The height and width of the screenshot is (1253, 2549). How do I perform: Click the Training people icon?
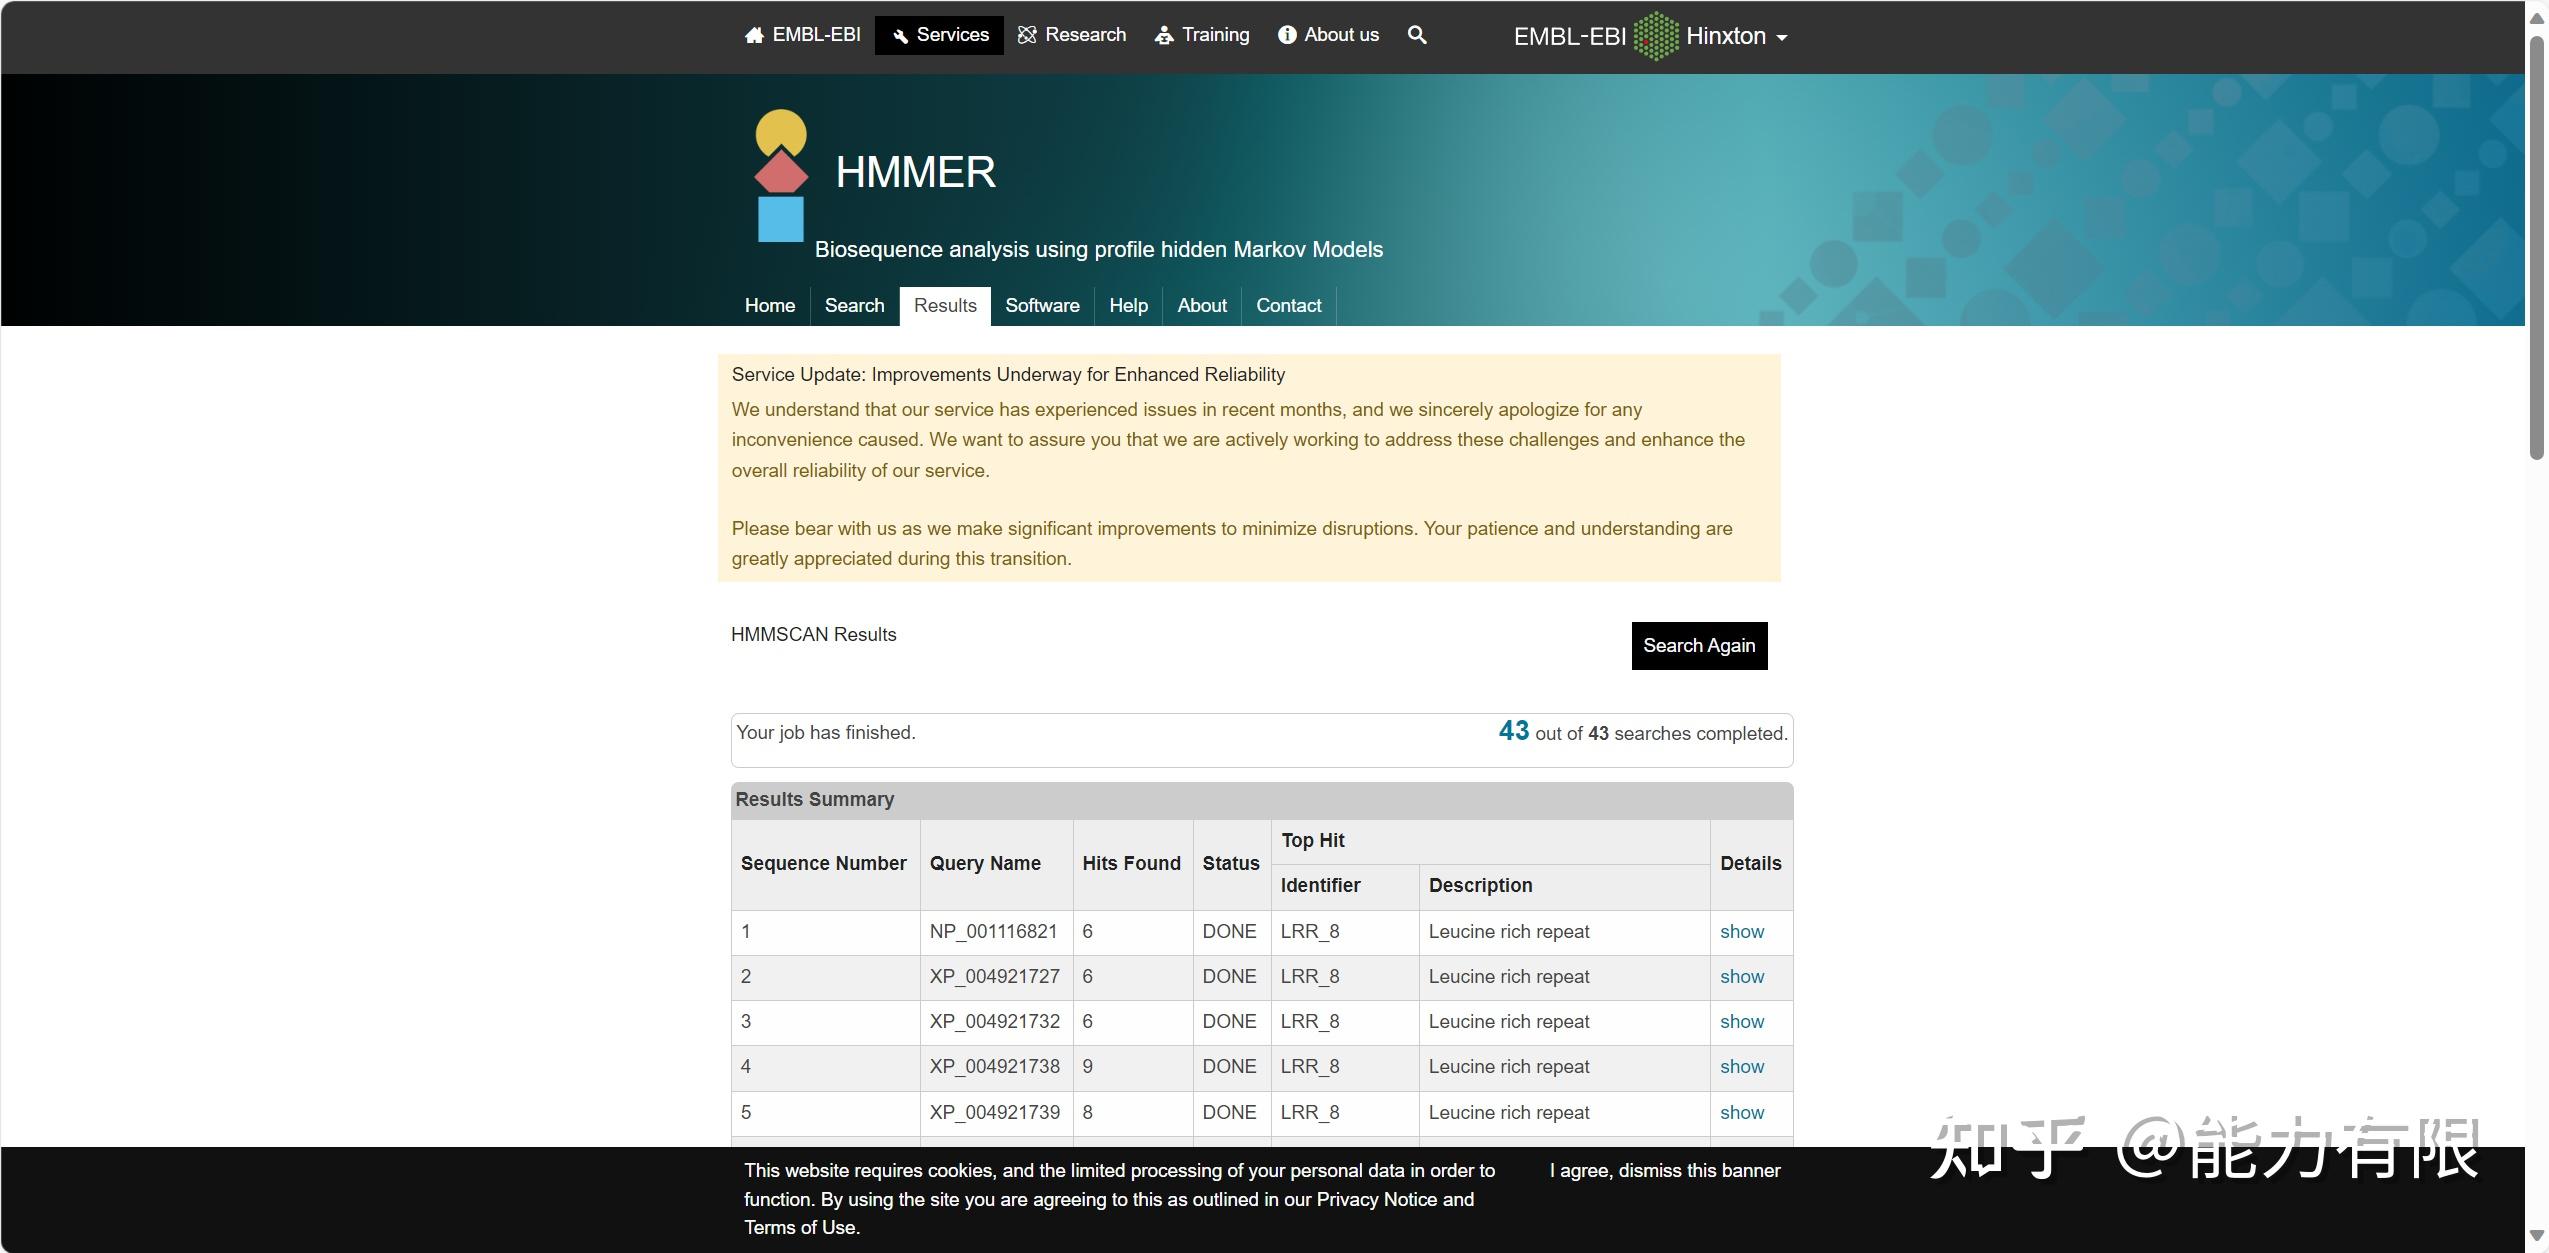[x=1164, y=36]
